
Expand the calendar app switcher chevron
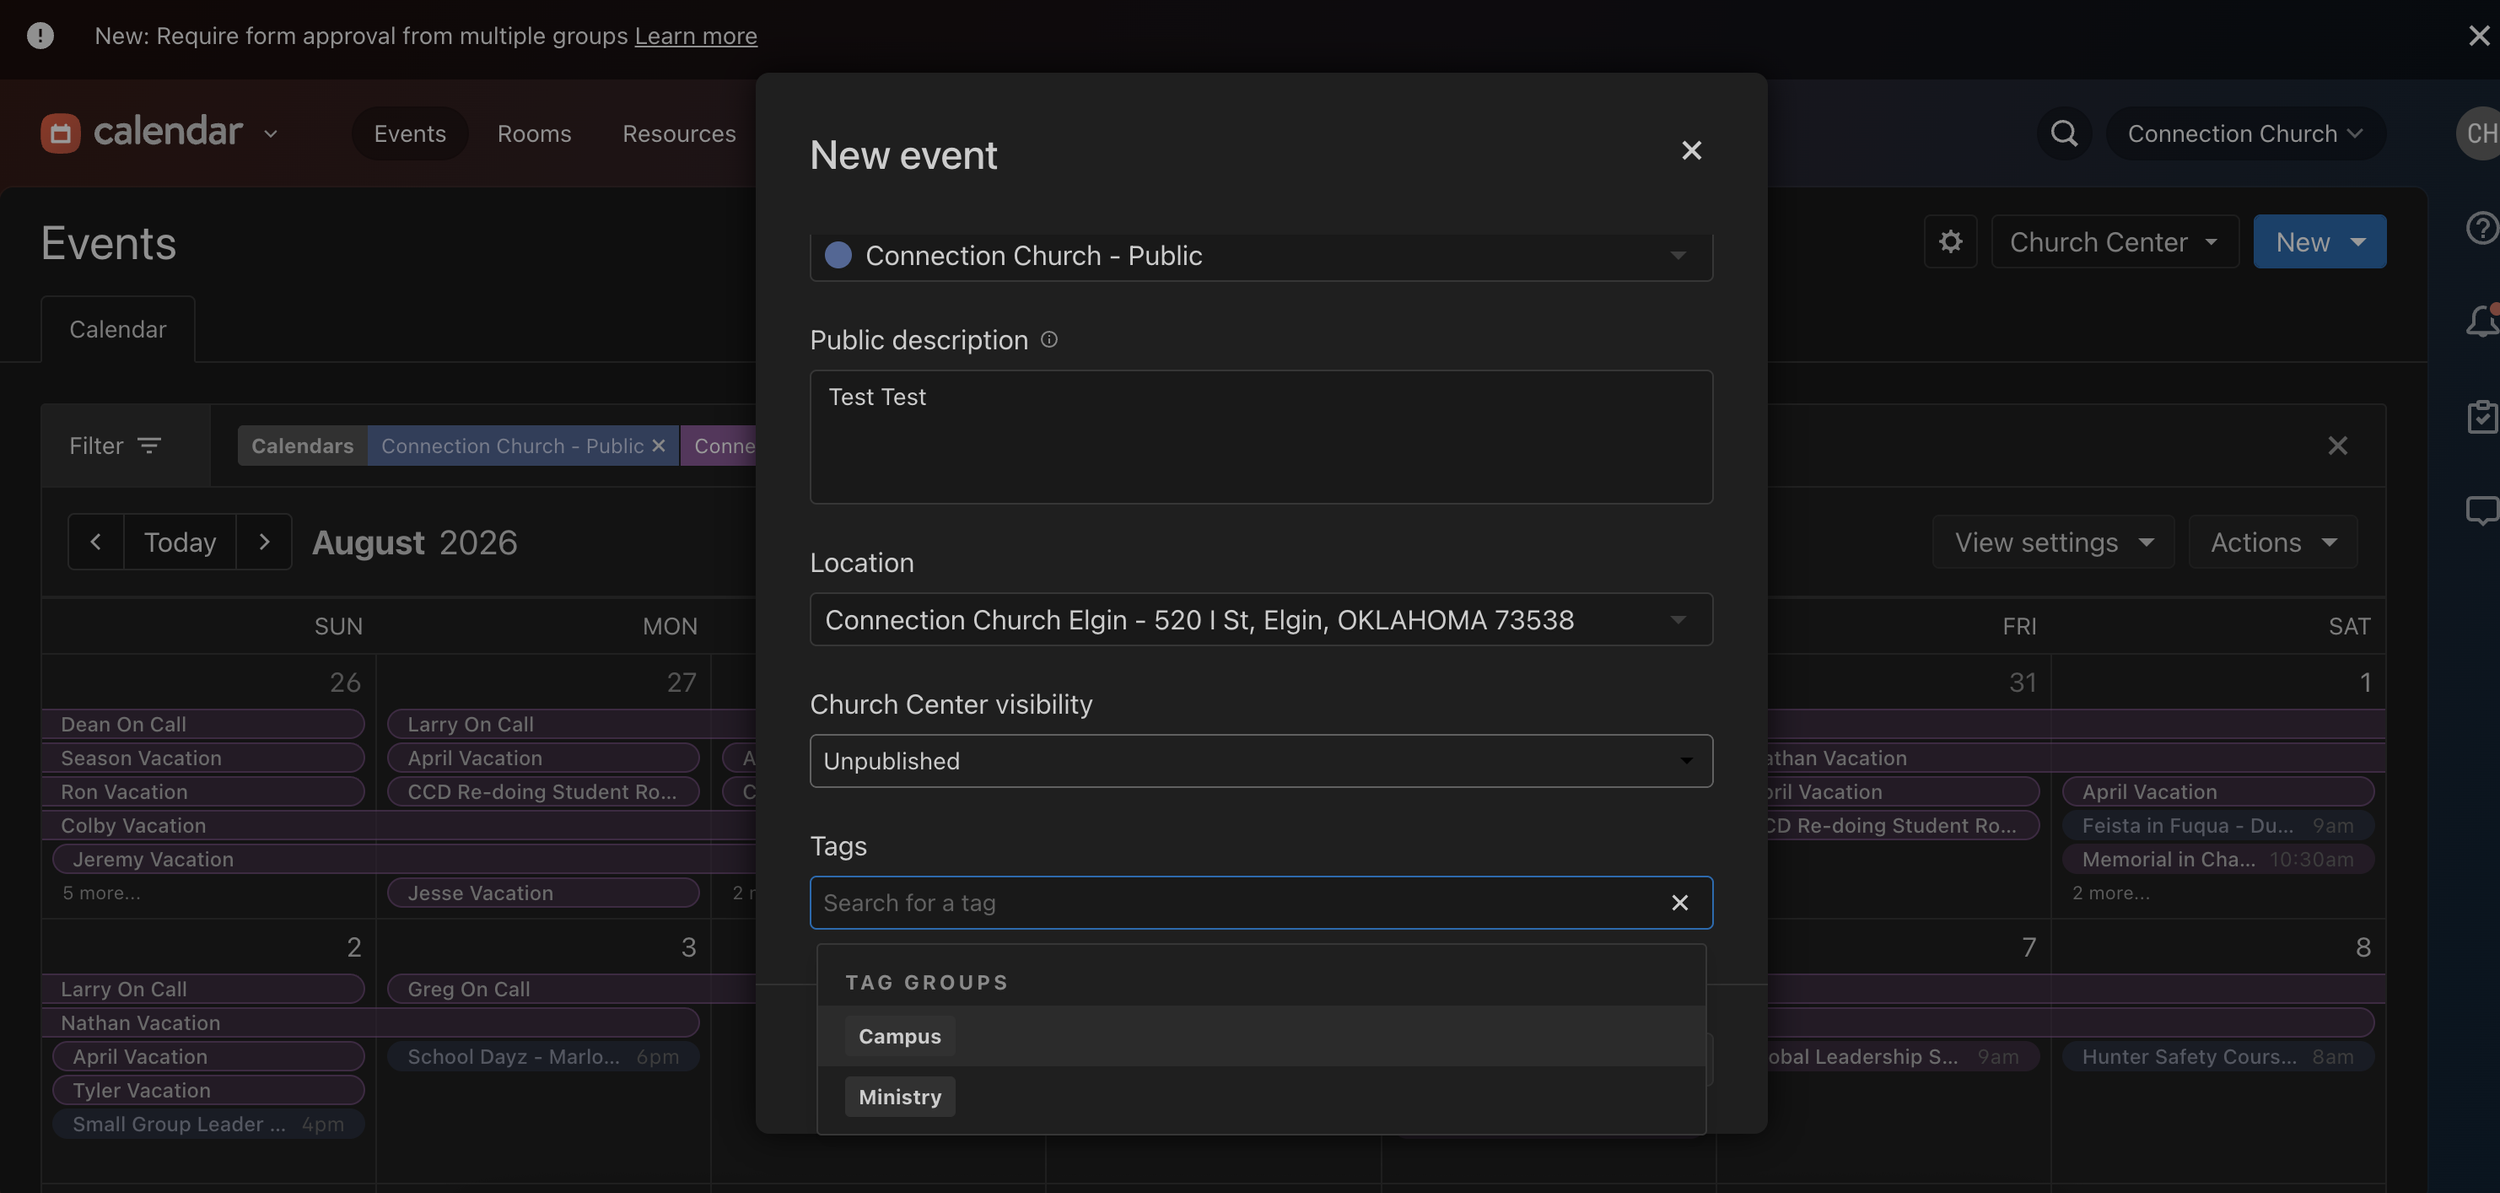tap(270, 134)
